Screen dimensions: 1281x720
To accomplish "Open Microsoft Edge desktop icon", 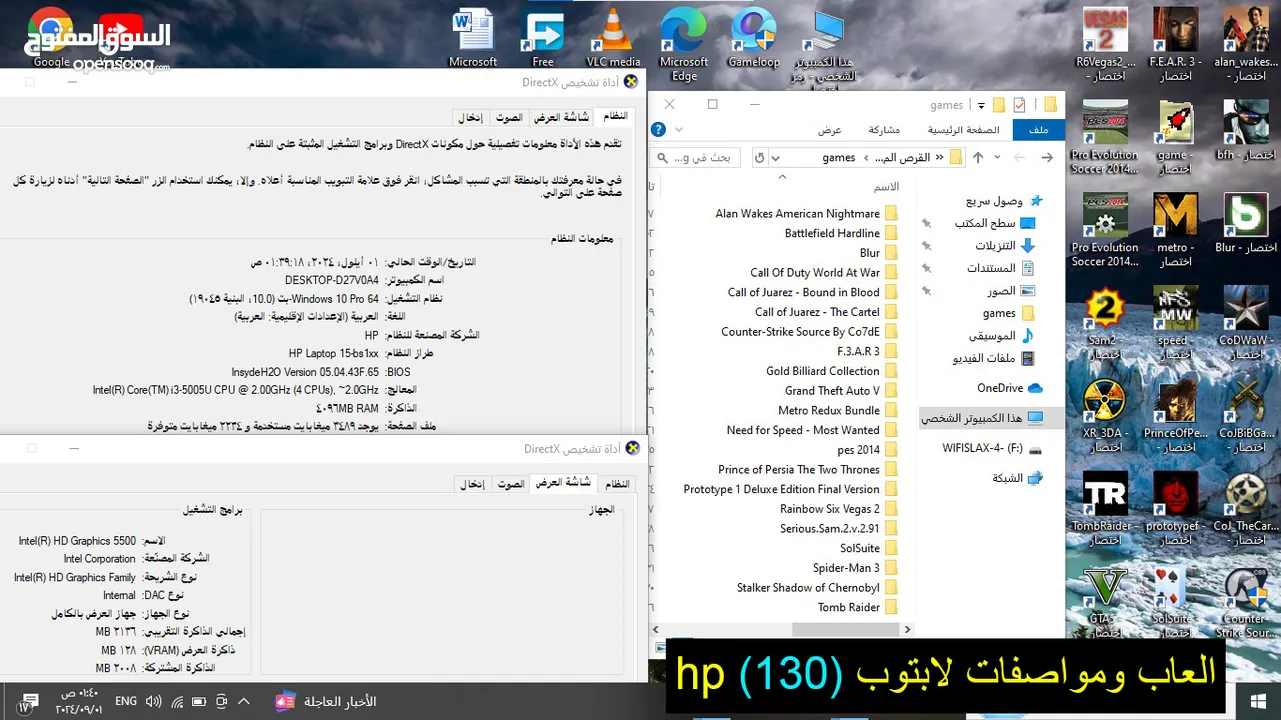I will click(x=684, y=44).
